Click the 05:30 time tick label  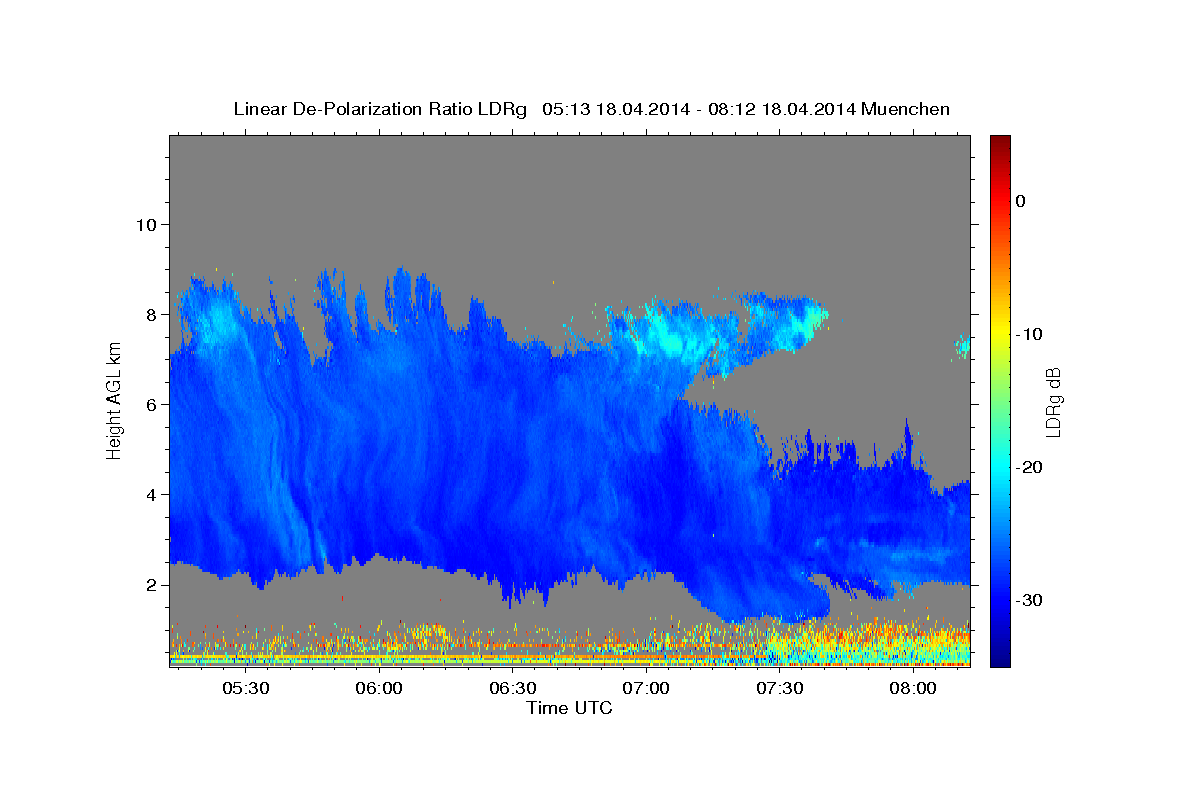coord(245,689)
